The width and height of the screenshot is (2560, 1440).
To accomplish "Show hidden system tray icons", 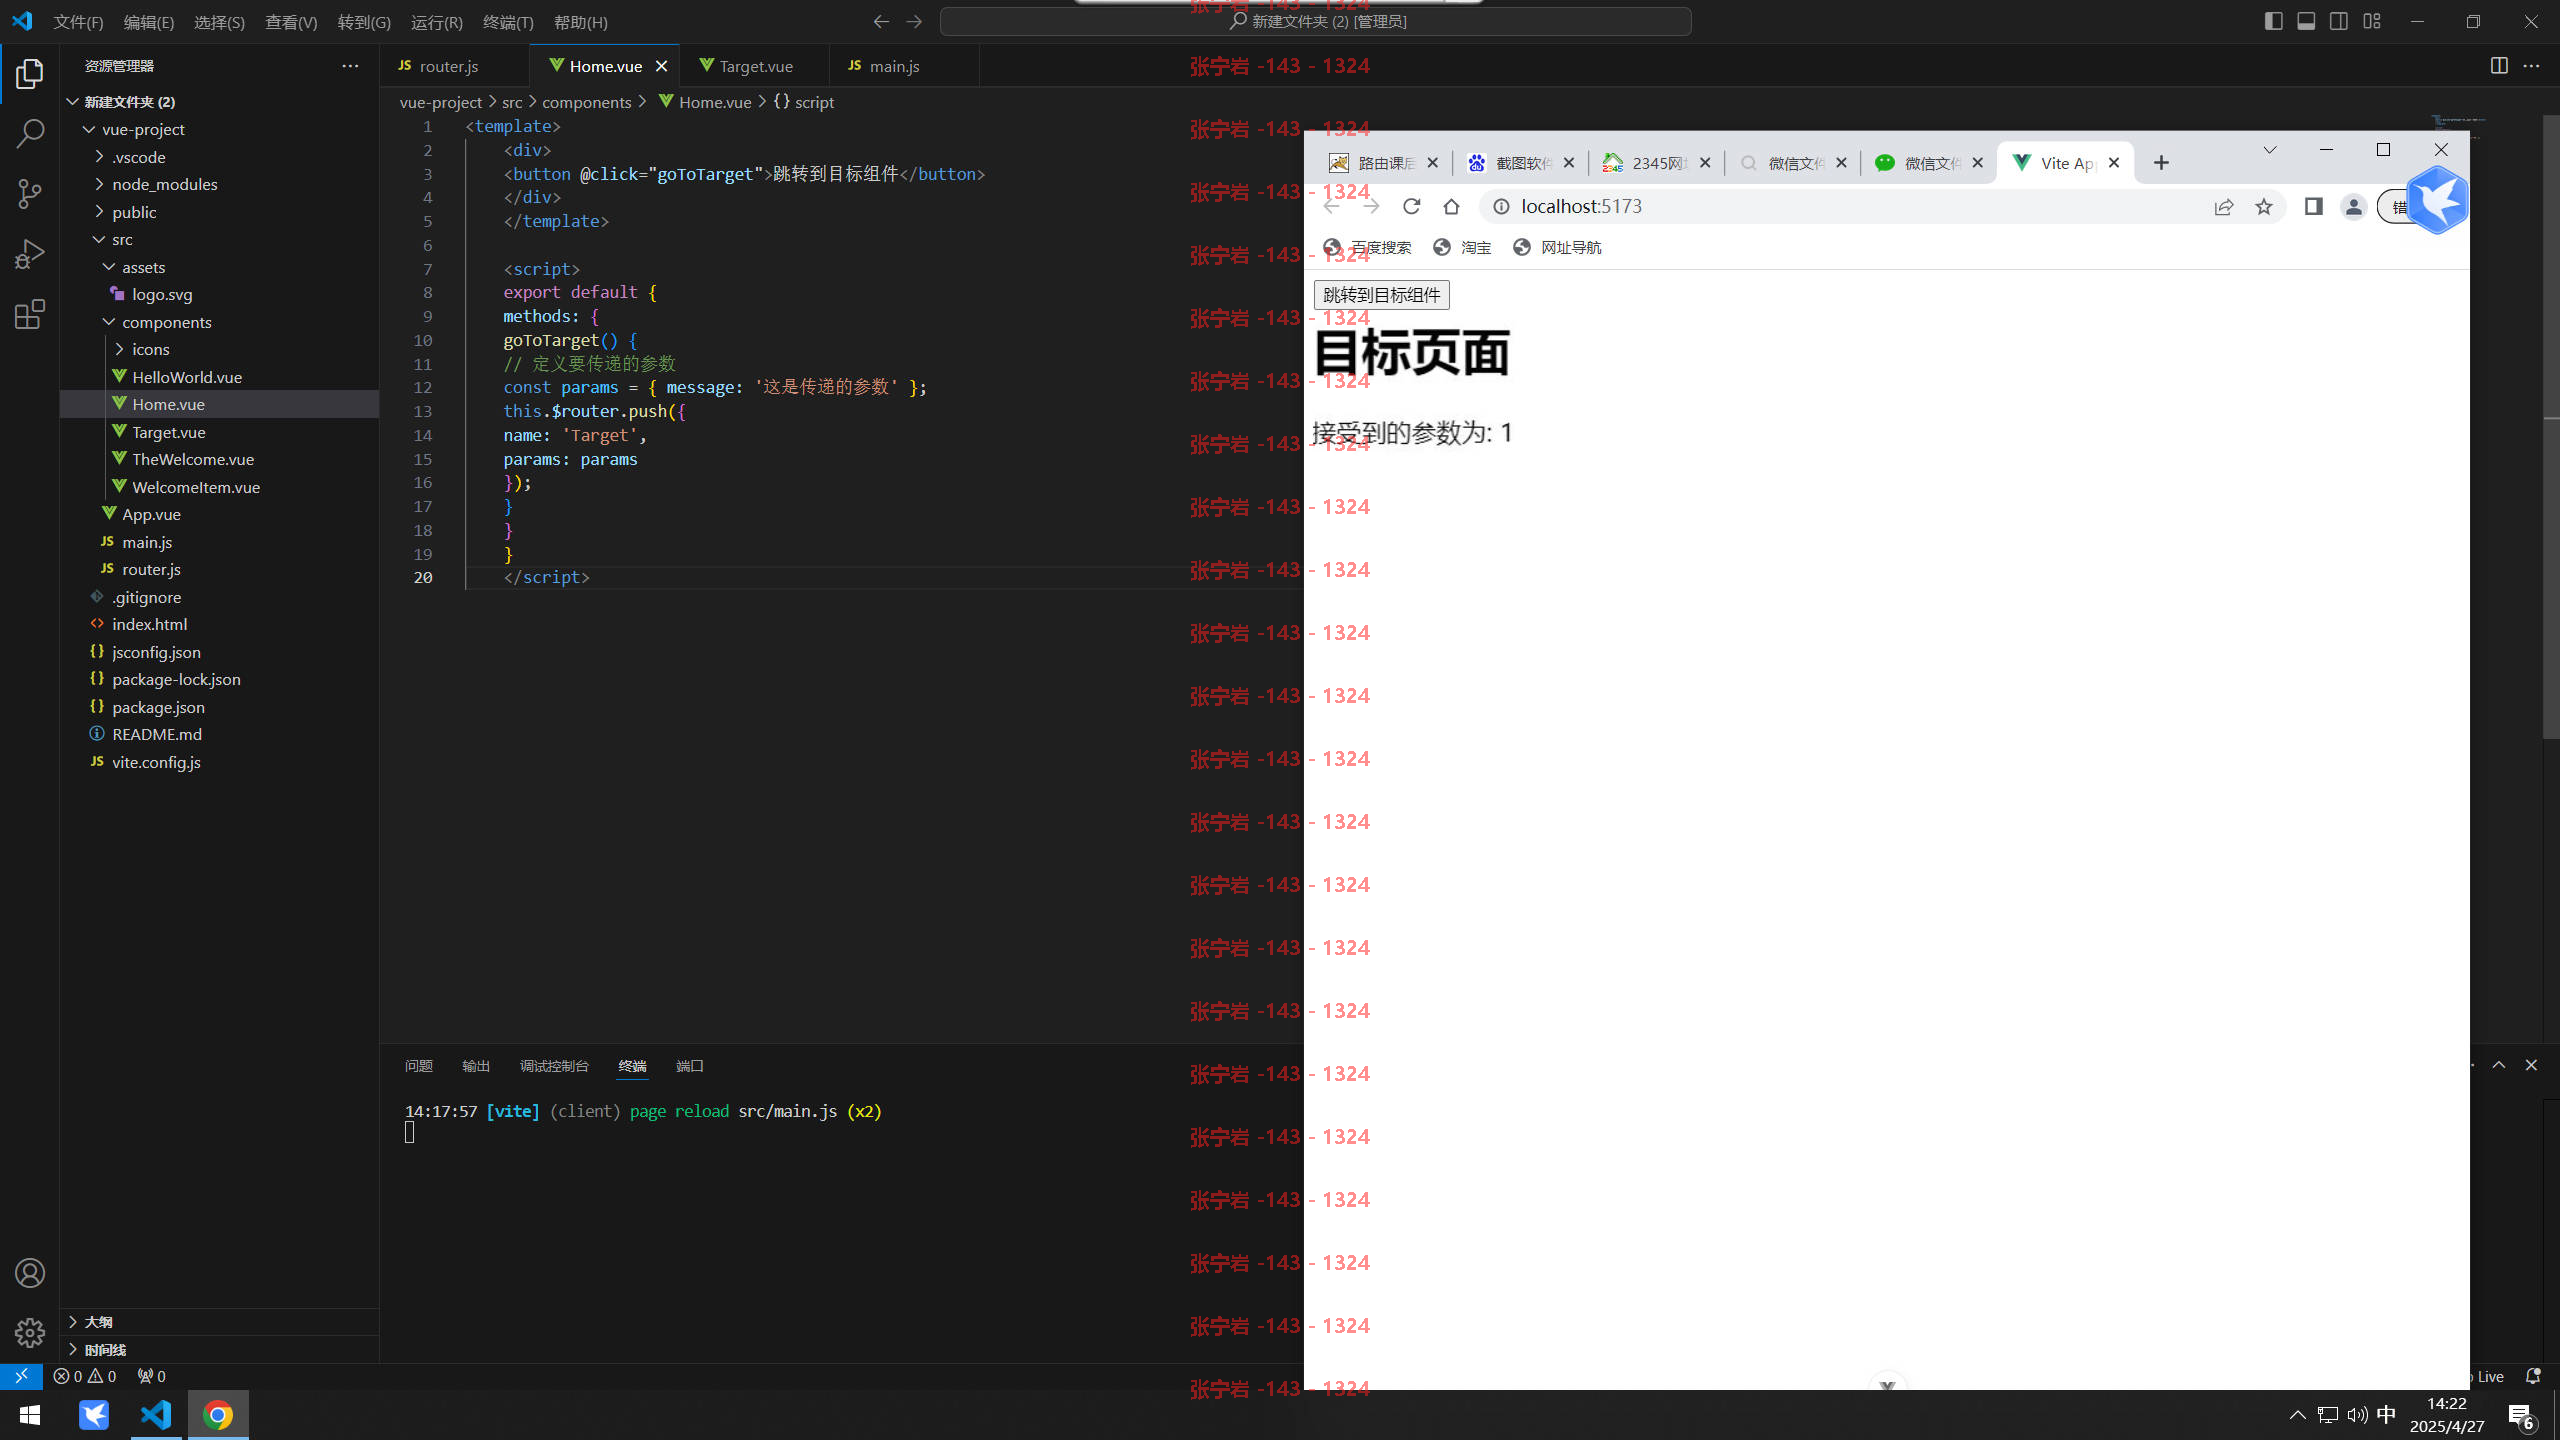I will [x=2298, y=1414].
